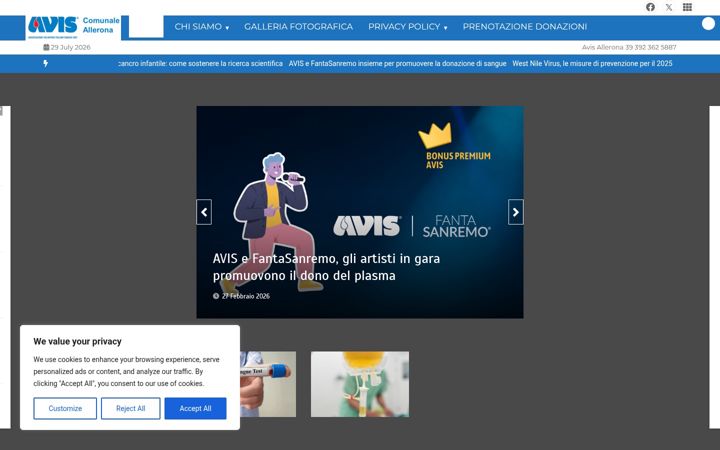Click Avis Allerona phone number text
Screen dimensions: 720x450
coord(629,47)
